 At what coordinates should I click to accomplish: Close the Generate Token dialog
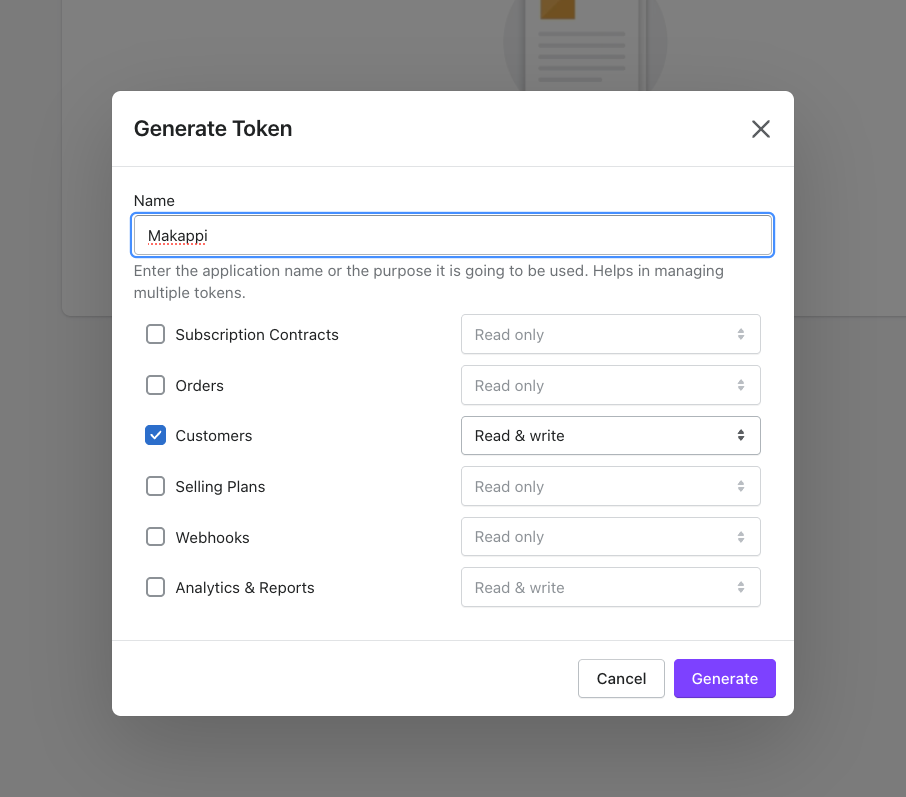760,129
